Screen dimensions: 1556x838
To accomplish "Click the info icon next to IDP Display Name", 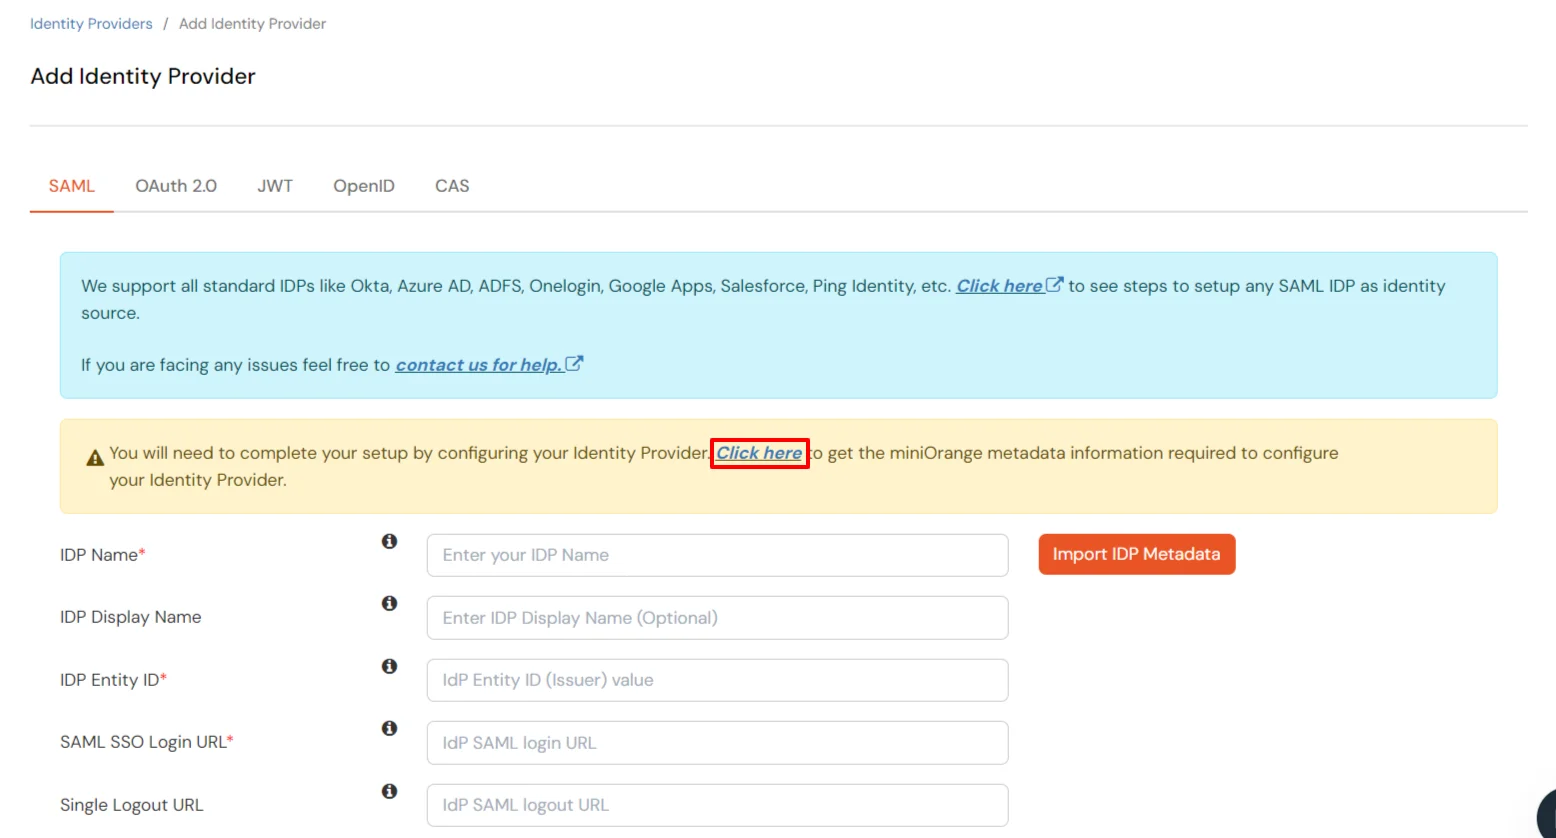I will (x=389, y=603).
